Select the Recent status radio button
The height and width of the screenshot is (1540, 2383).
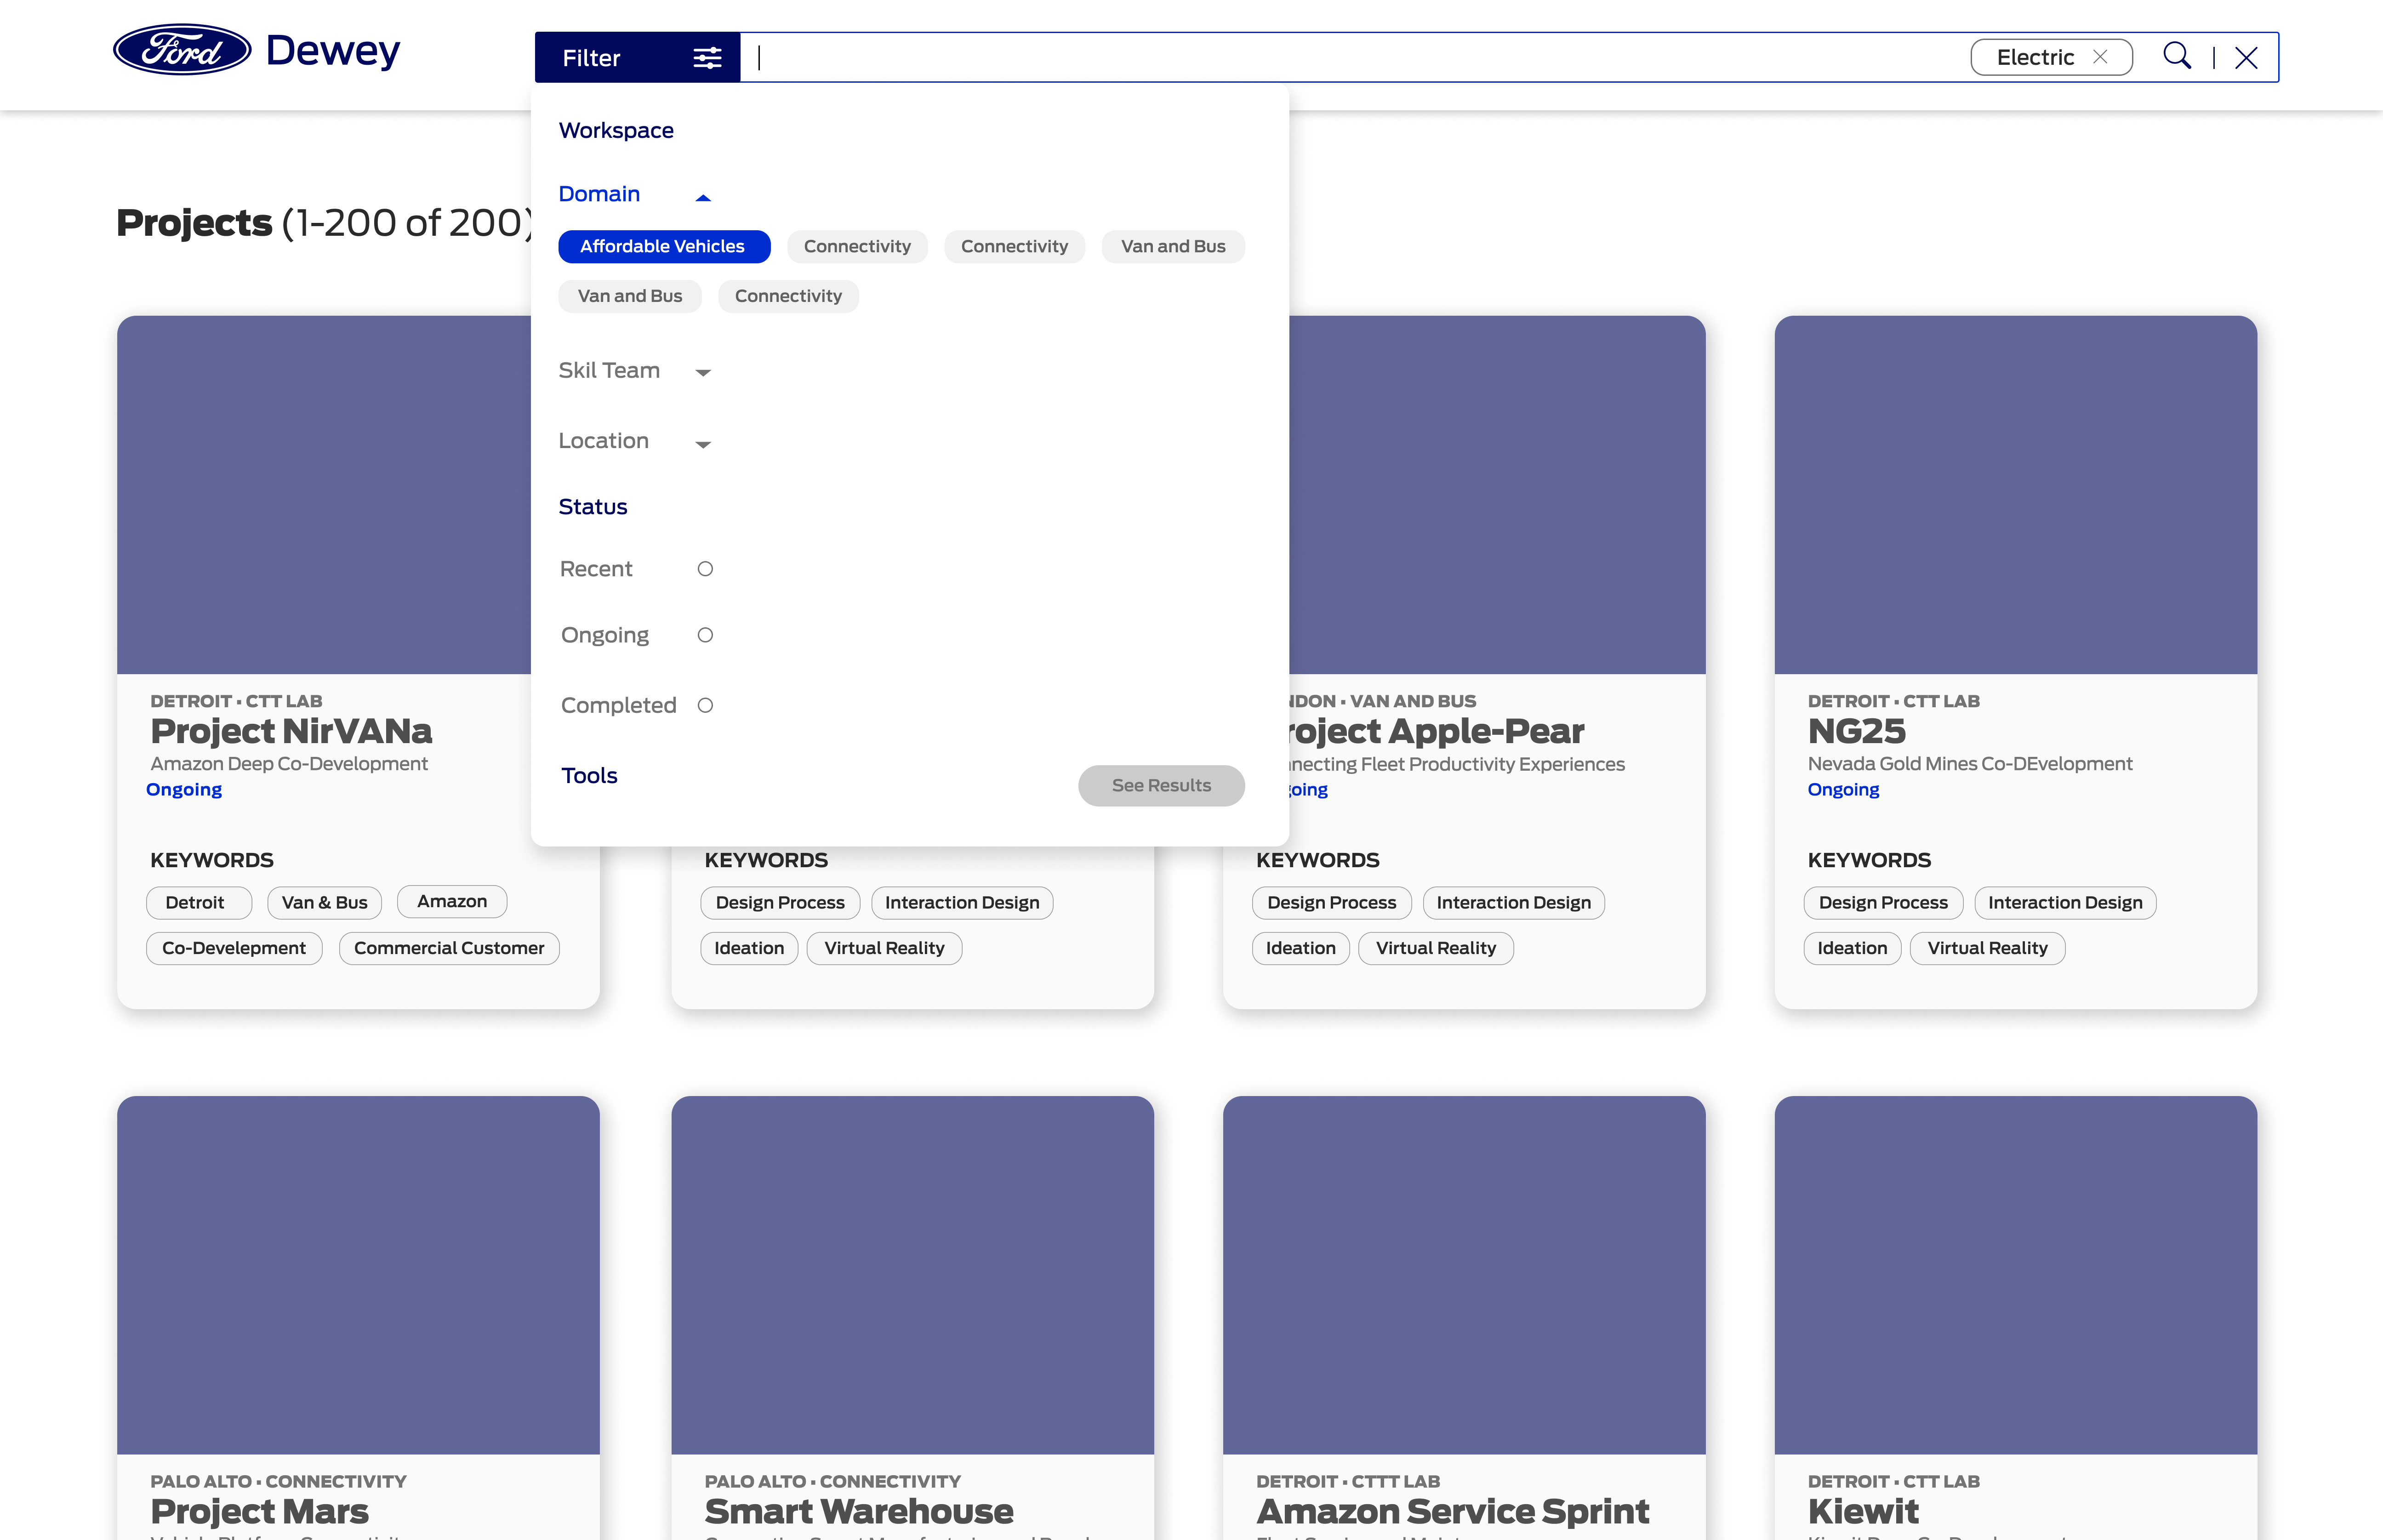pos(705,569)
